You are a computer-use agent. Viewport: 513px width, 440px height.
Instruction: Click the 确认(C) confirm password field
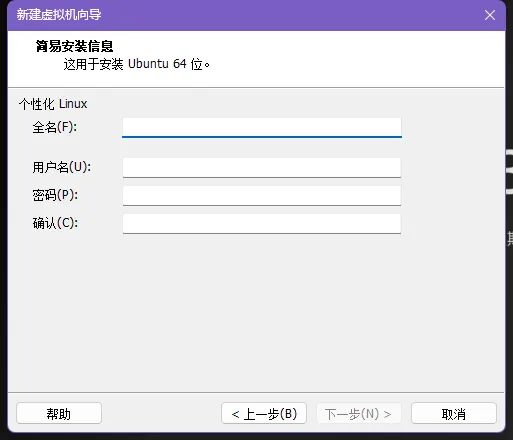[x=262, y=224]
